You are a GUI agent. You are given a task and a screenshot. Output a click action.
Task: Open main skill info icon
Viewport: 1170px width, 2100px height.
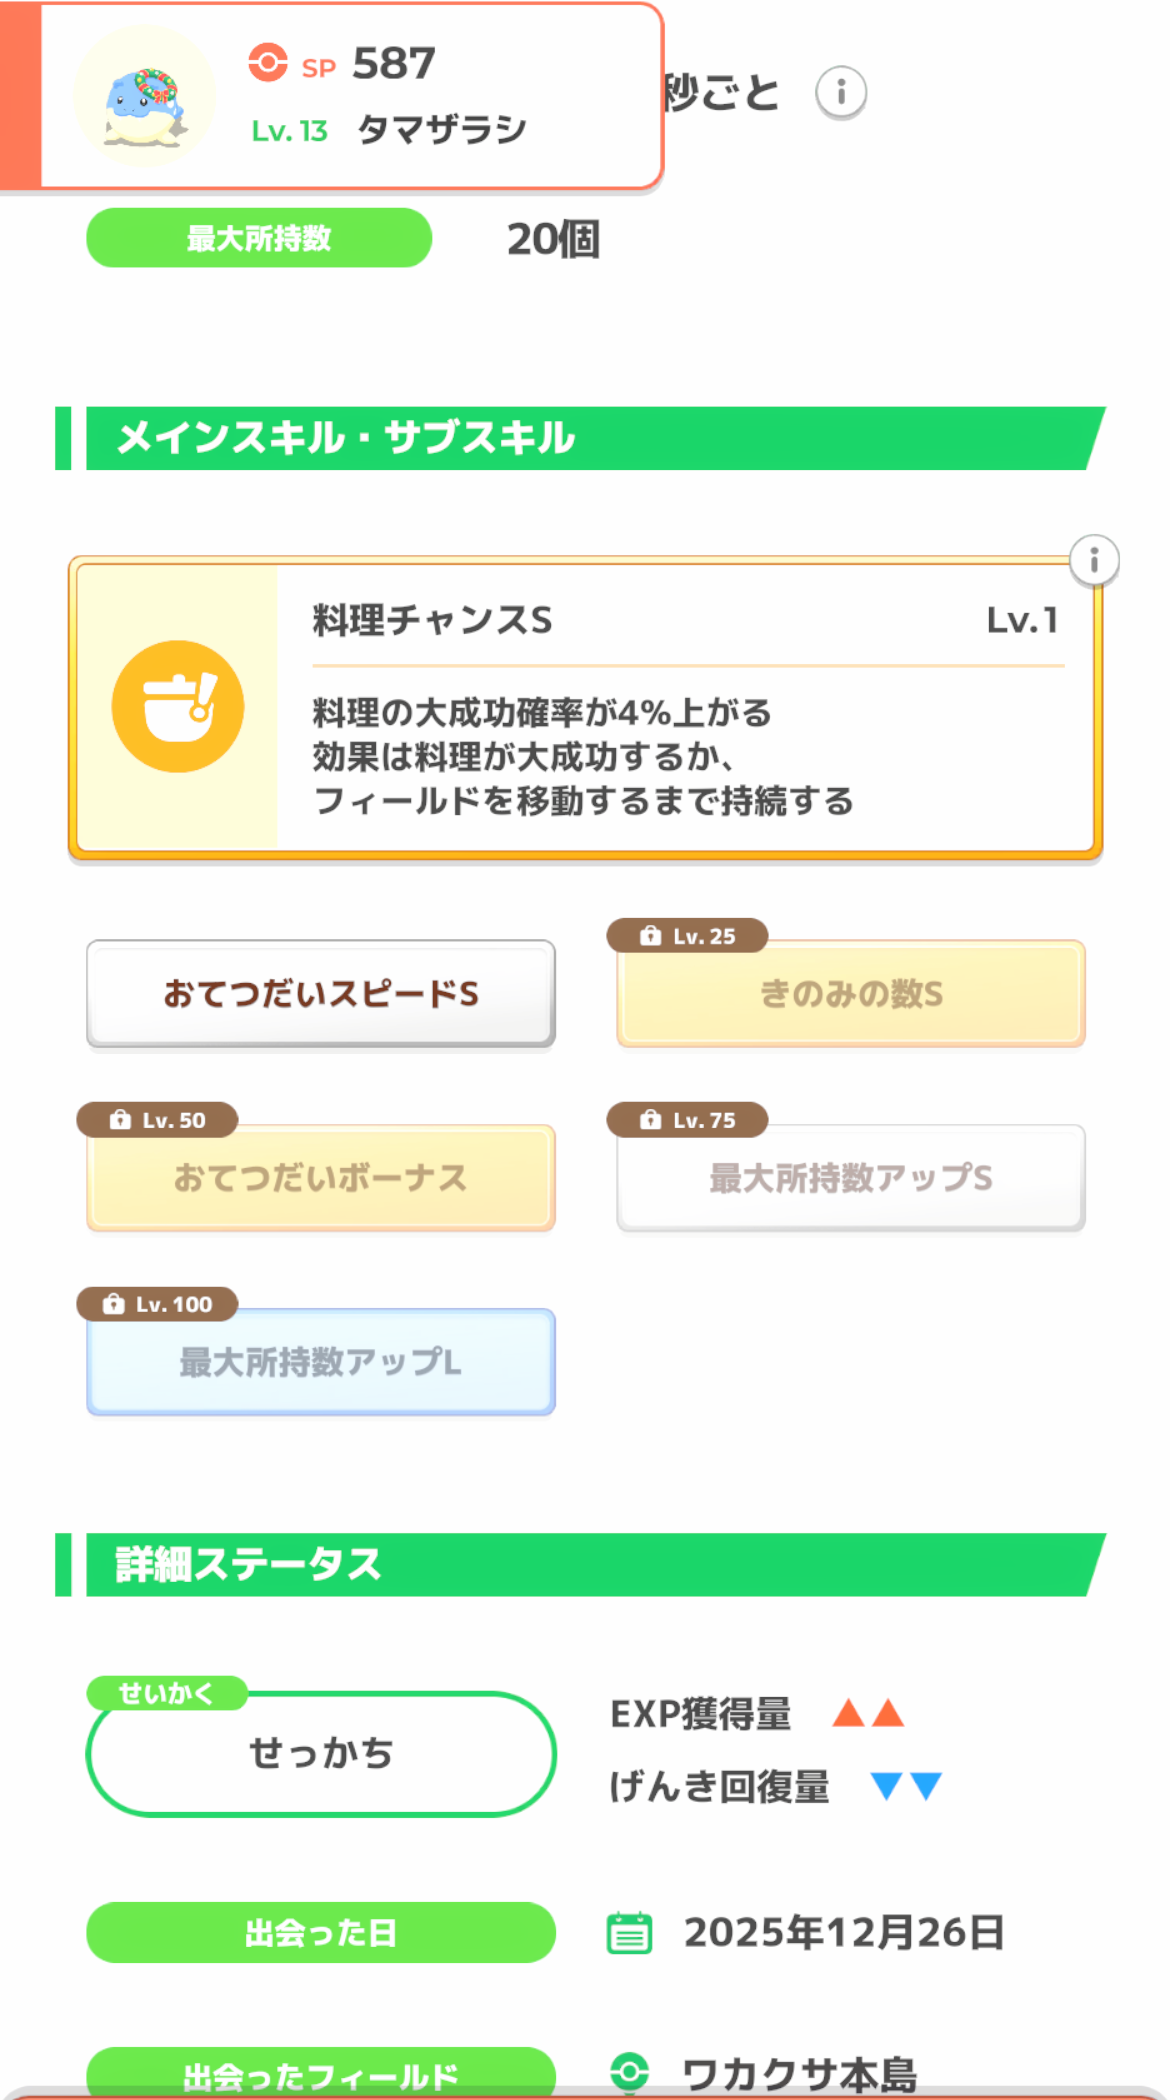1093,560
